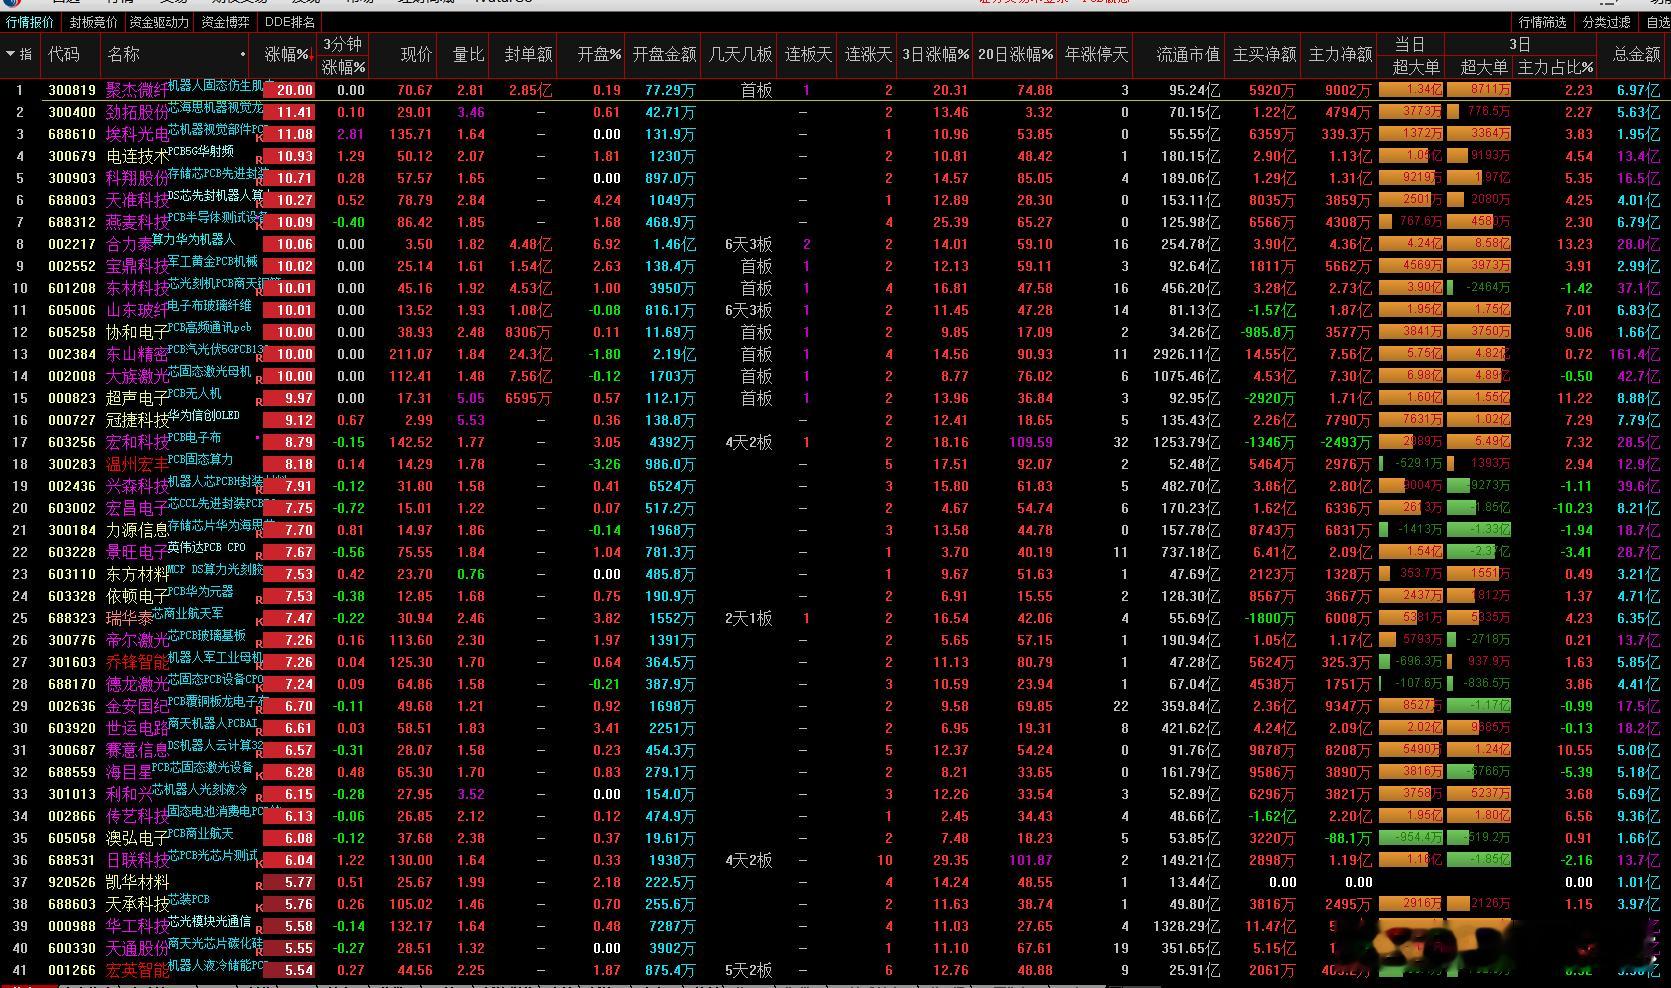Click the 3分钟涨幅% column header
The width and height of the screenshot is (1671, 988).
pyautogui.click(x=343, y=56)
